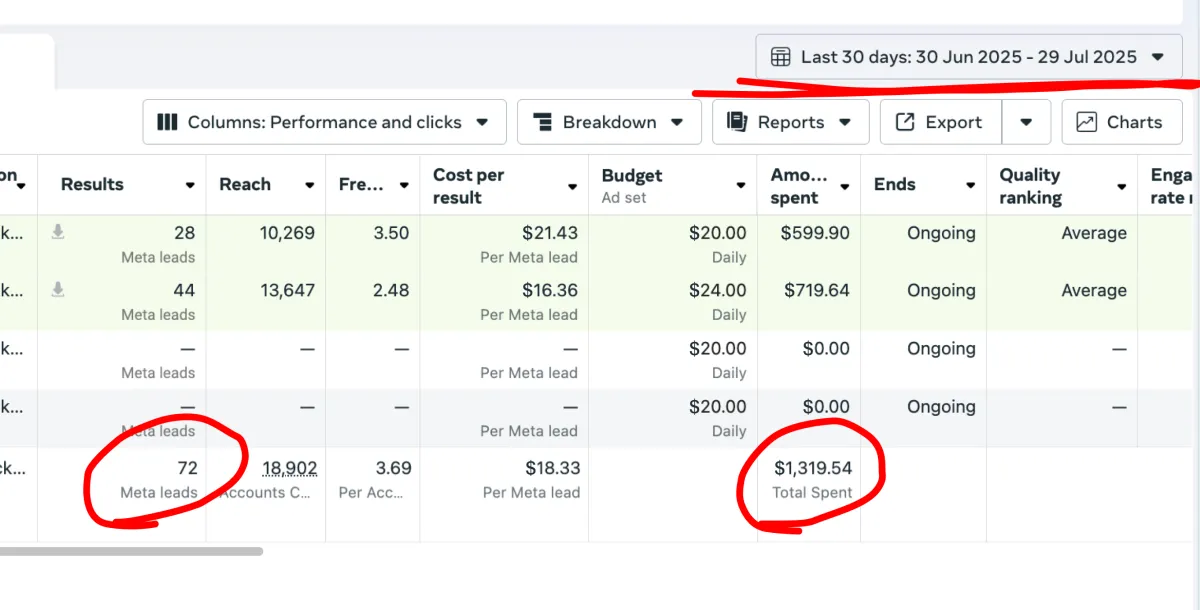
Task: Click the columns icon beside Performance and clicks
Action: click(x=168, y=122)
